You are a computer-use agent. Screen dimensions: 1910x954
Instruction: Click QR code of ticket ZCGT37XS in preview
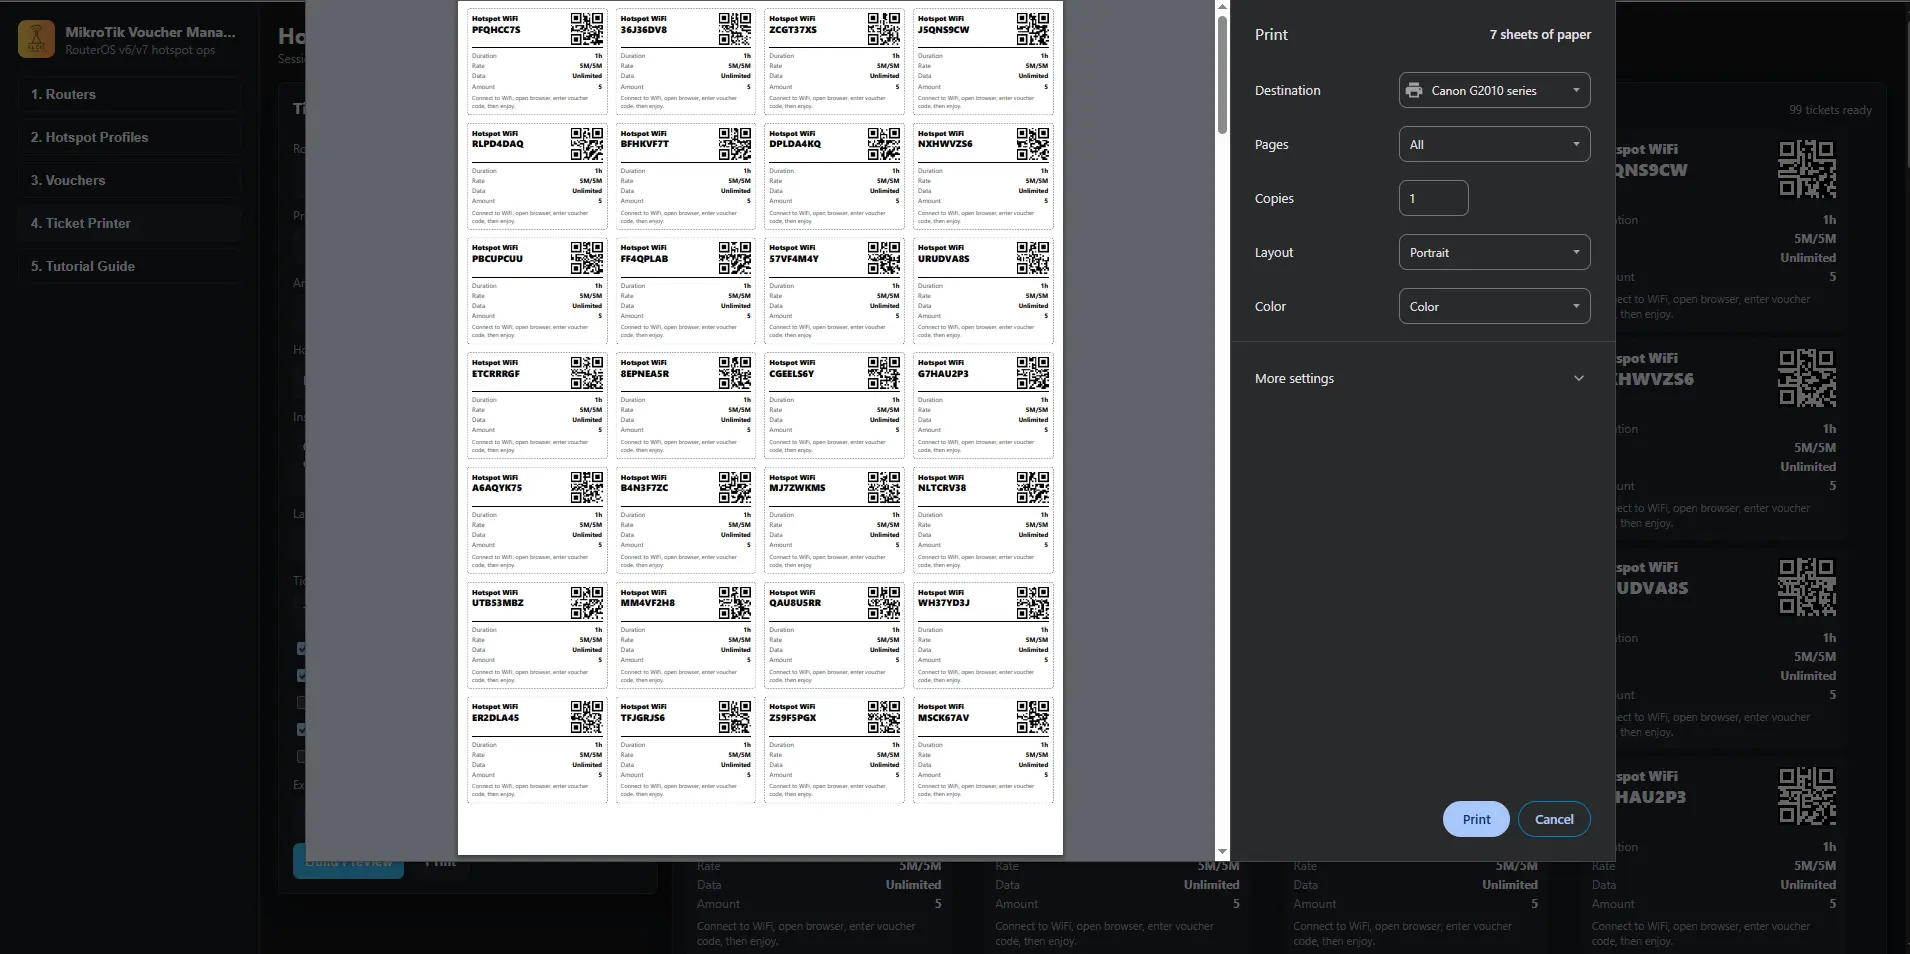884,29
